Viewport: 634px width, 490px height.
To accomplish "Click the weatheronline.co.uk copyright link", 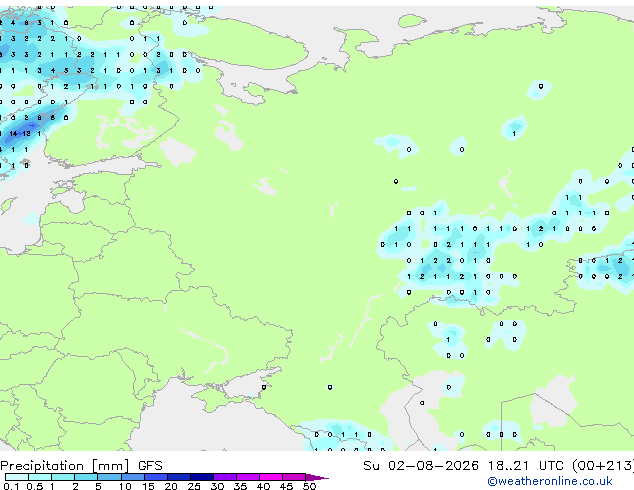I will [x=550, y=481].
